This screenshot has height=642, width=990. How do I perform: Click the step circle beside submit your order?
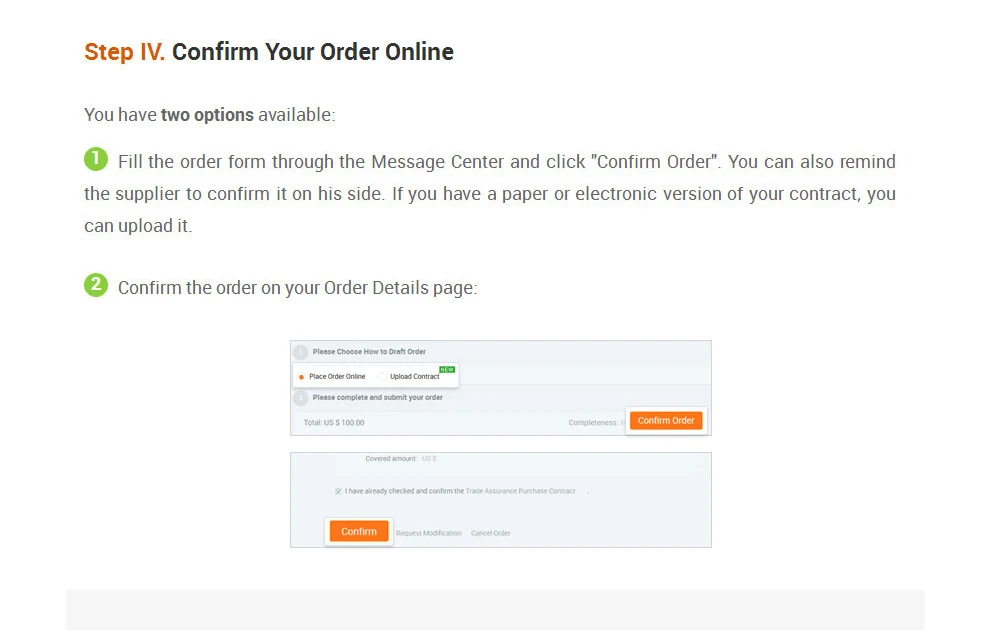click(x=301, y=398)
